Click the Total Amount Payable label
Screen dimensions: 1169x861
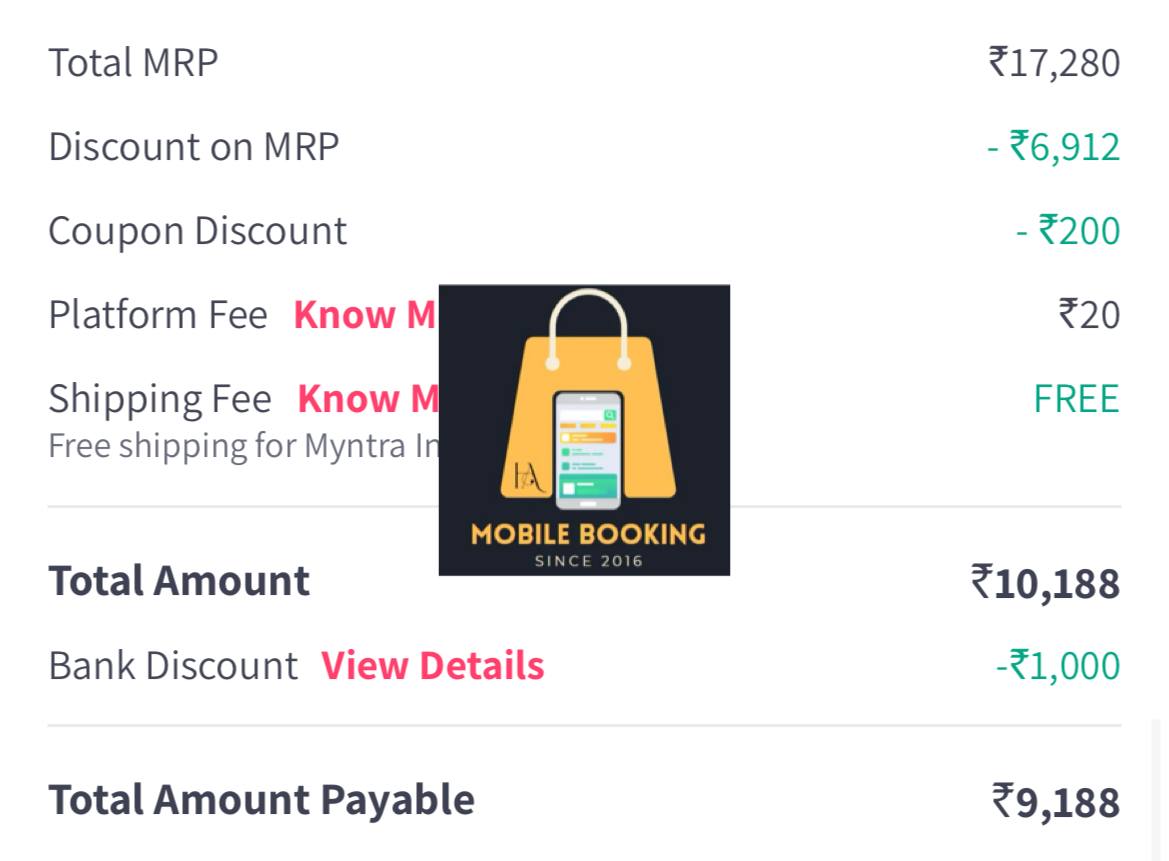(262, 801)
